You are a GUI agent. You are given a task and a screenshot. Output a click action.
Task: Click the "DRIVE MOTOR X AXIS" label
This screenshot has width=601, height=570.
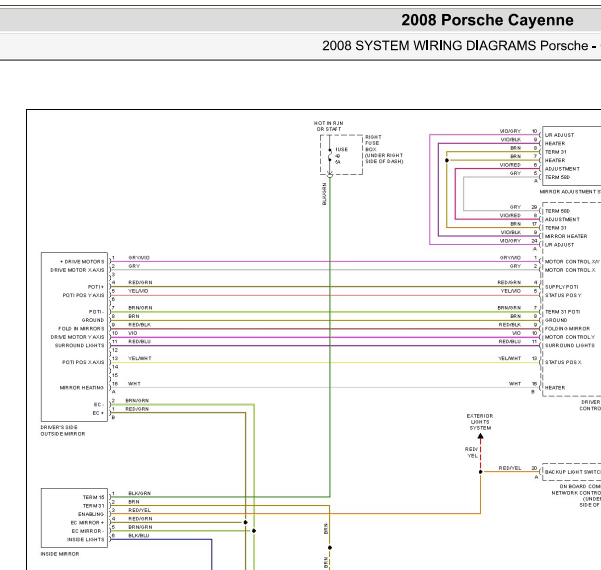click(77, 270)
